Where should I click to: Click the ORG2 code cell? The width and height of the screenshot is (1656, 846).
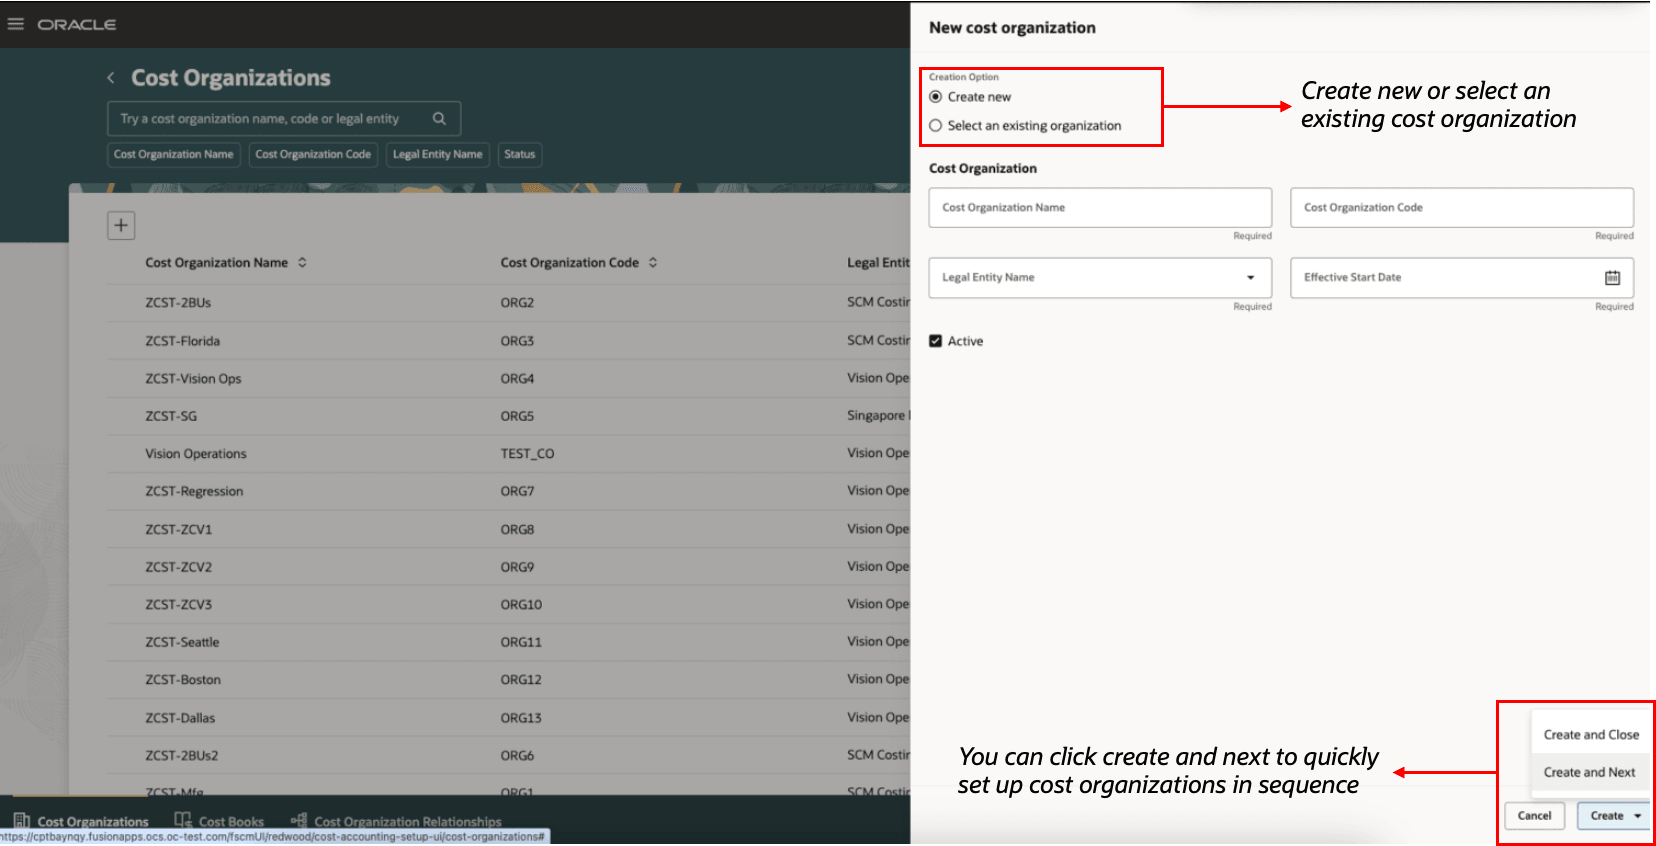click(518, 303)
